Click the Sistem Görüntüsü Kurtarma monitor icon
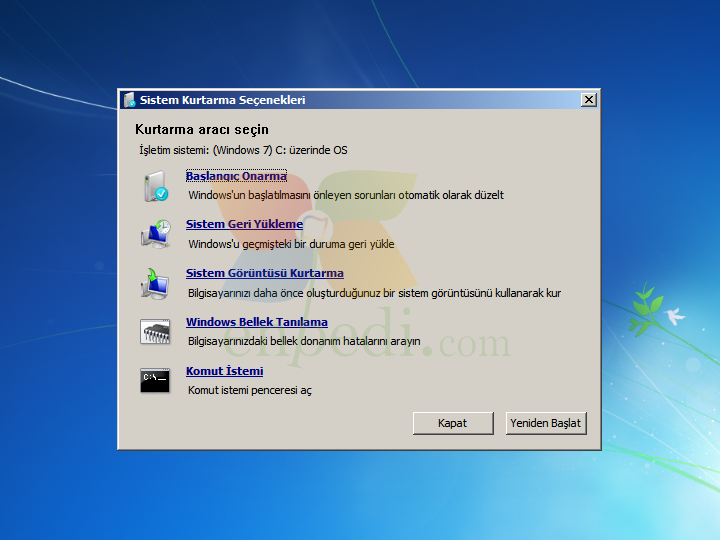Screen dimensions: 720x540 click(155, 284)
